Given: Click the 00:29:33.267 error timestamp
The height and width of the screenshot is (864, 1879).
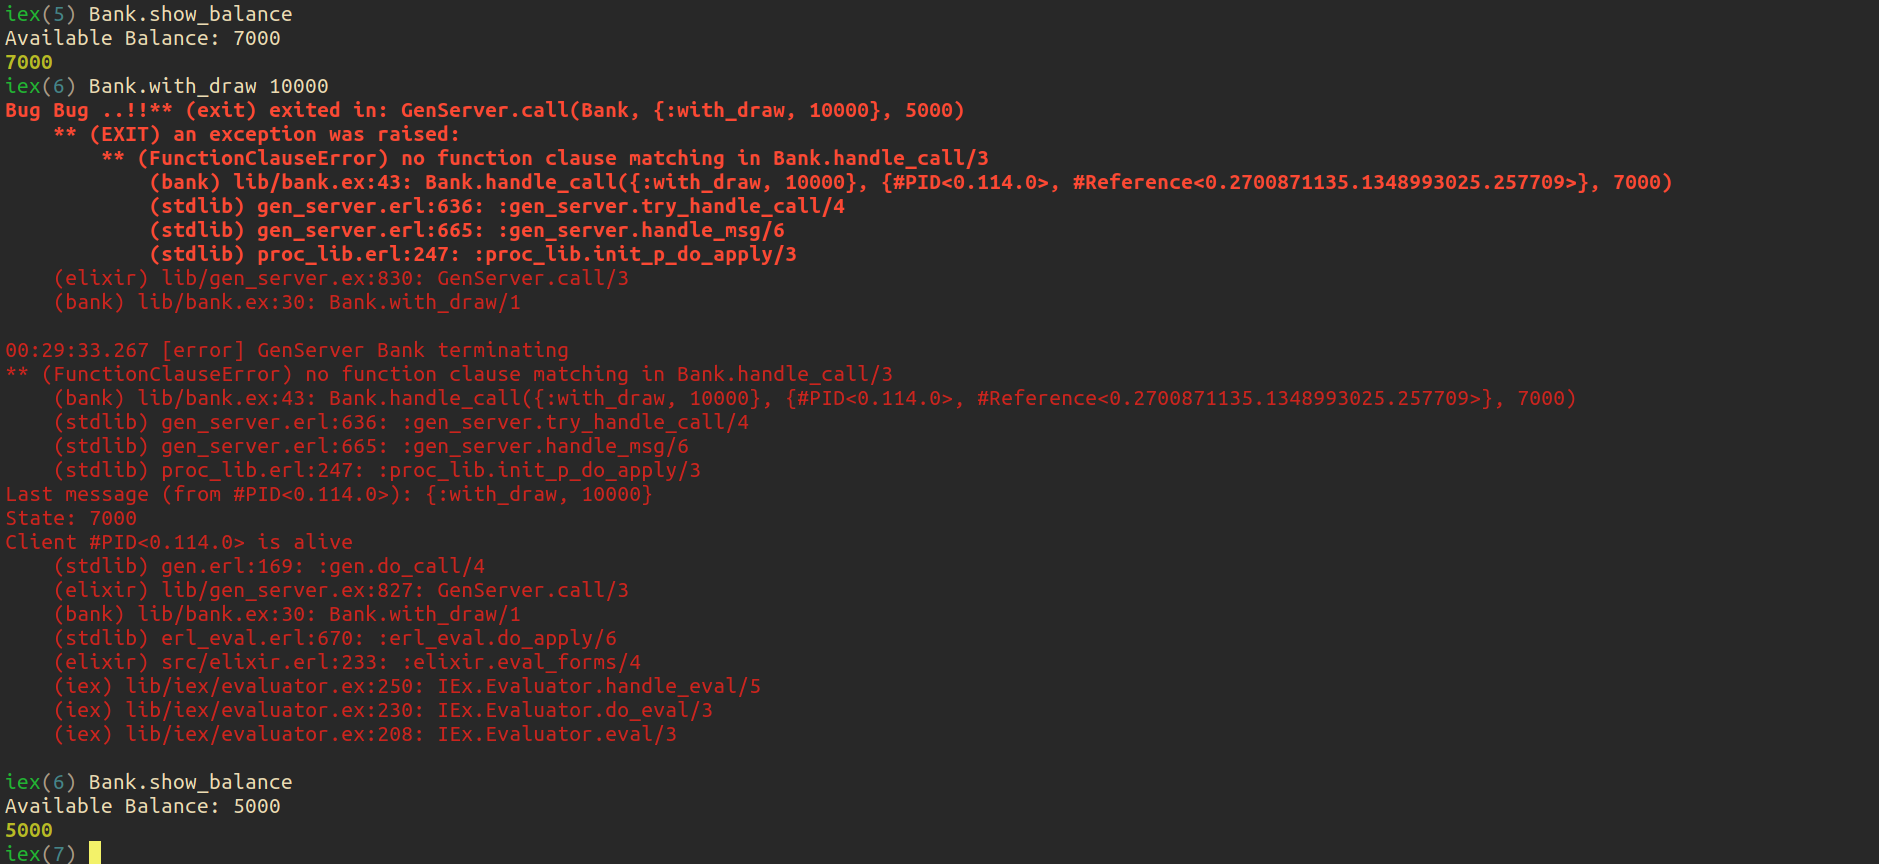Looking at the screenshot, I should [77, 350].
